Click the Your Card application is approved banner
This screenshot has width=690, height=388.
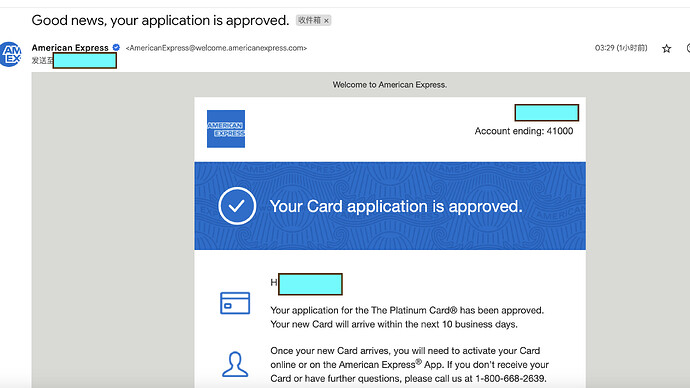(x=390, y=206)
